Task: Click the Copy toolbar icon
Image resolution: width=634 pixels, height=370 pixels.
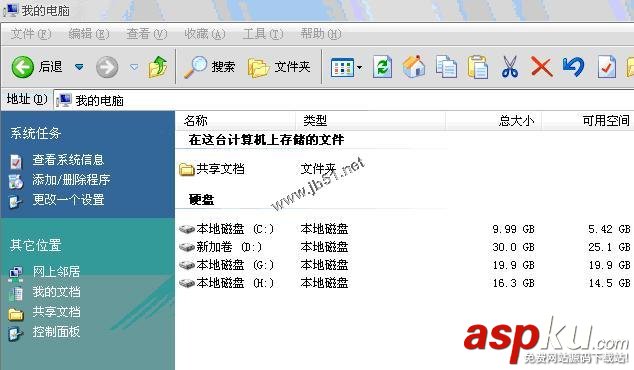Action: 446,67
